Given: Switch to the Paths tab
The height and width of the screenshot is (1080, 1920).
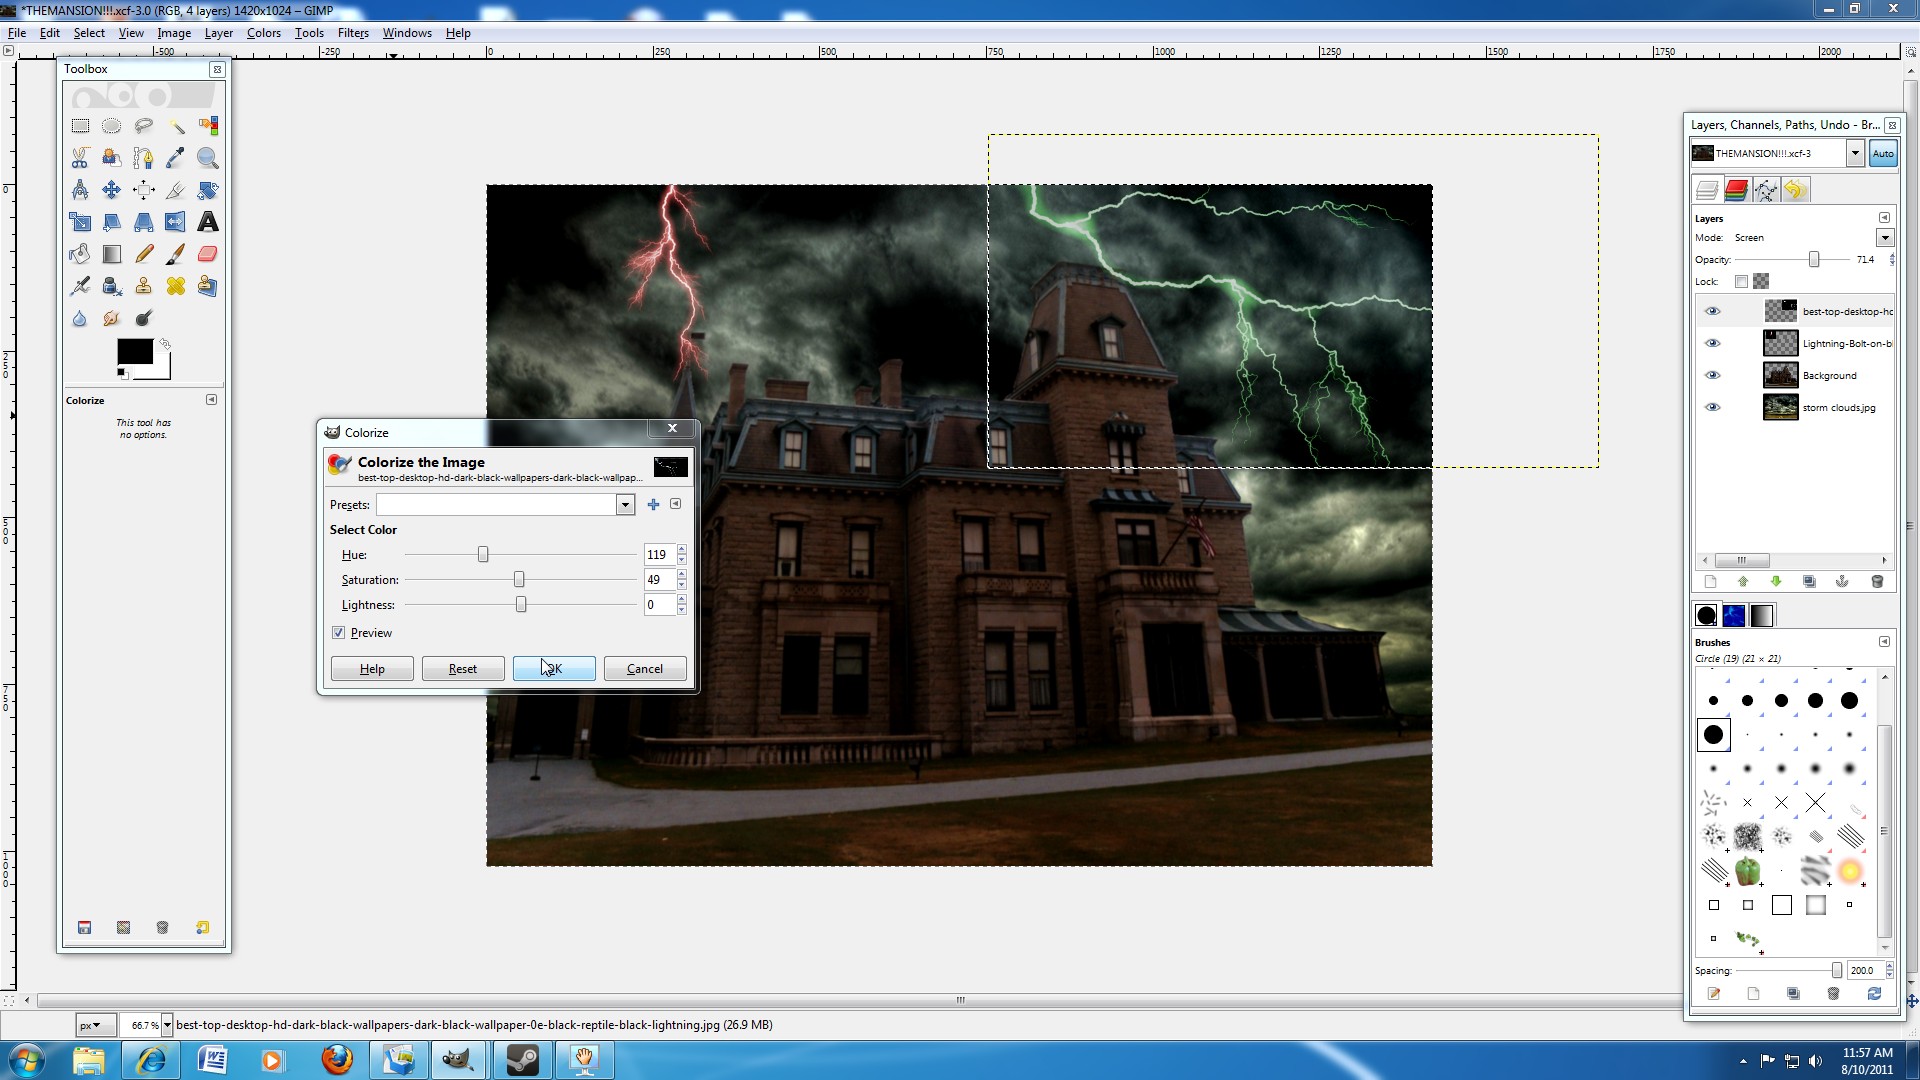Looking at the screenshot, I should (x=1766, y=190).
